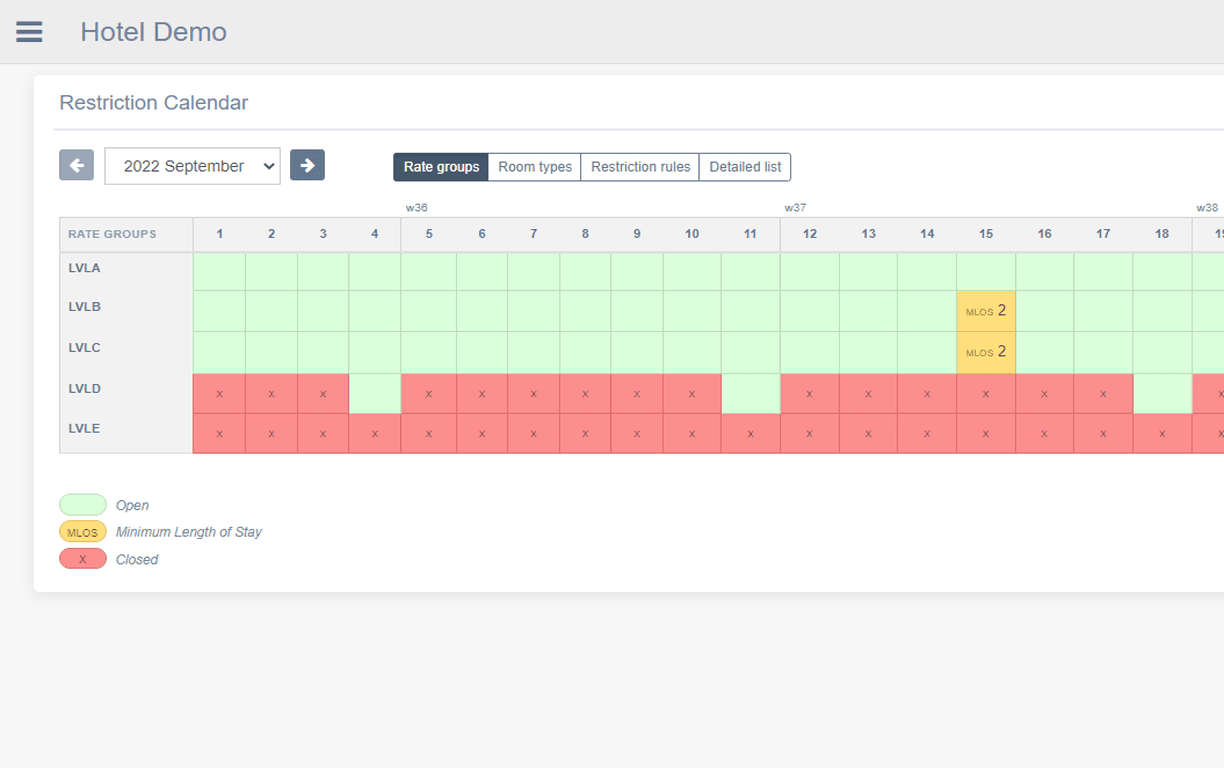Click open LVLD cell on day 18
The image size is (1224, 768).
(1162, 394)
